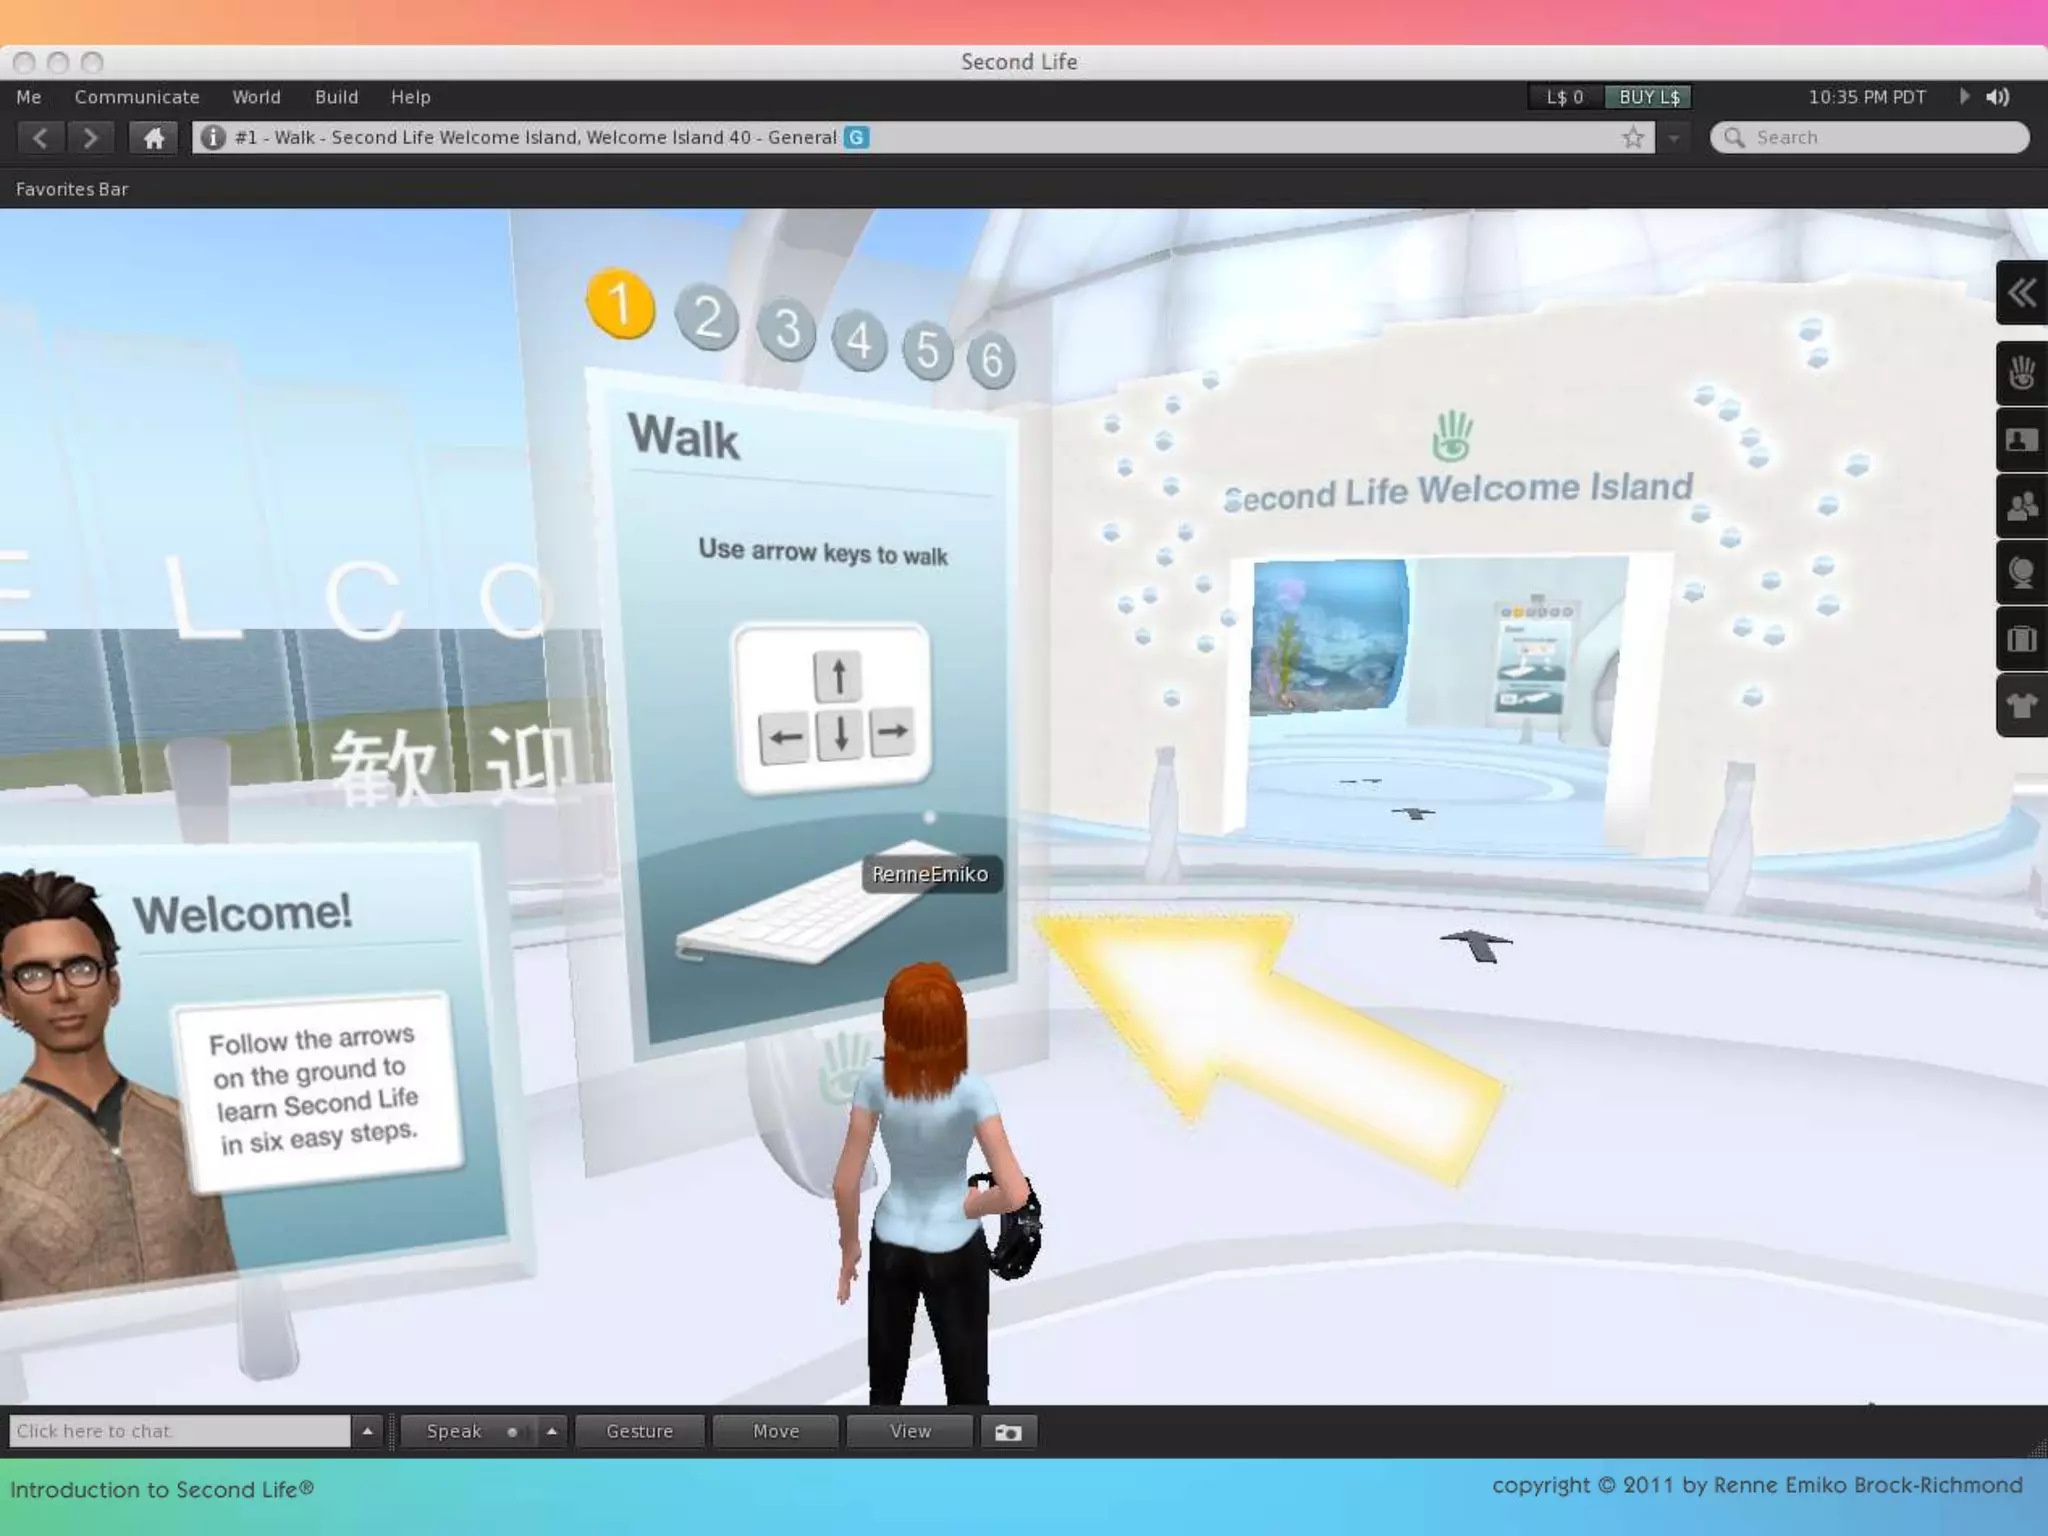
Task: Click the BUY L$ button
Action: [1648, 97]
